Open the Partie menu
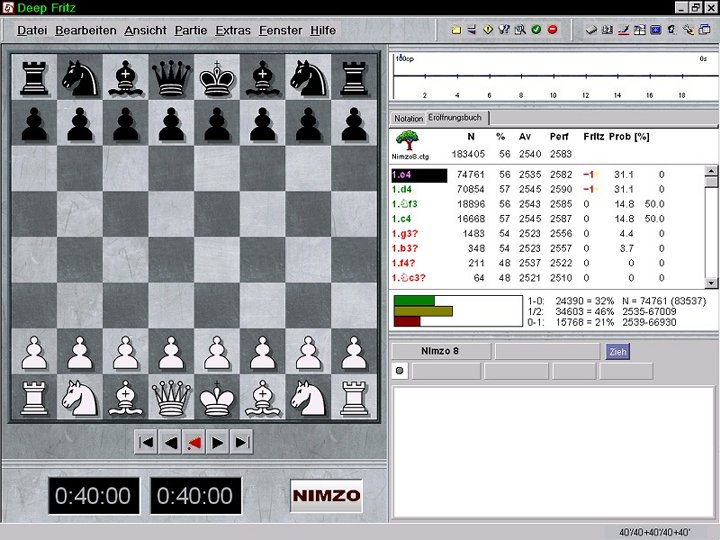The width and height of the screenshot is (720, 540). tap(191, 30)
